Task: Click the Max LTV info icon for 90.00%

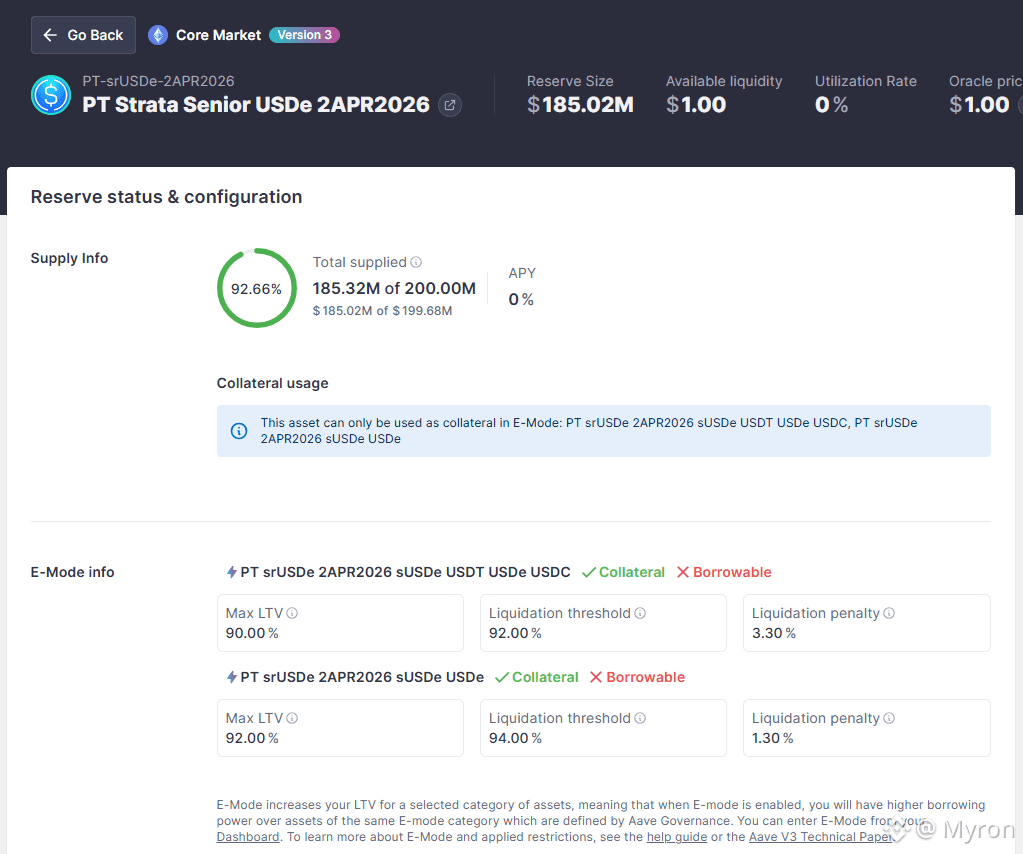Action: (x=292, y=613)
